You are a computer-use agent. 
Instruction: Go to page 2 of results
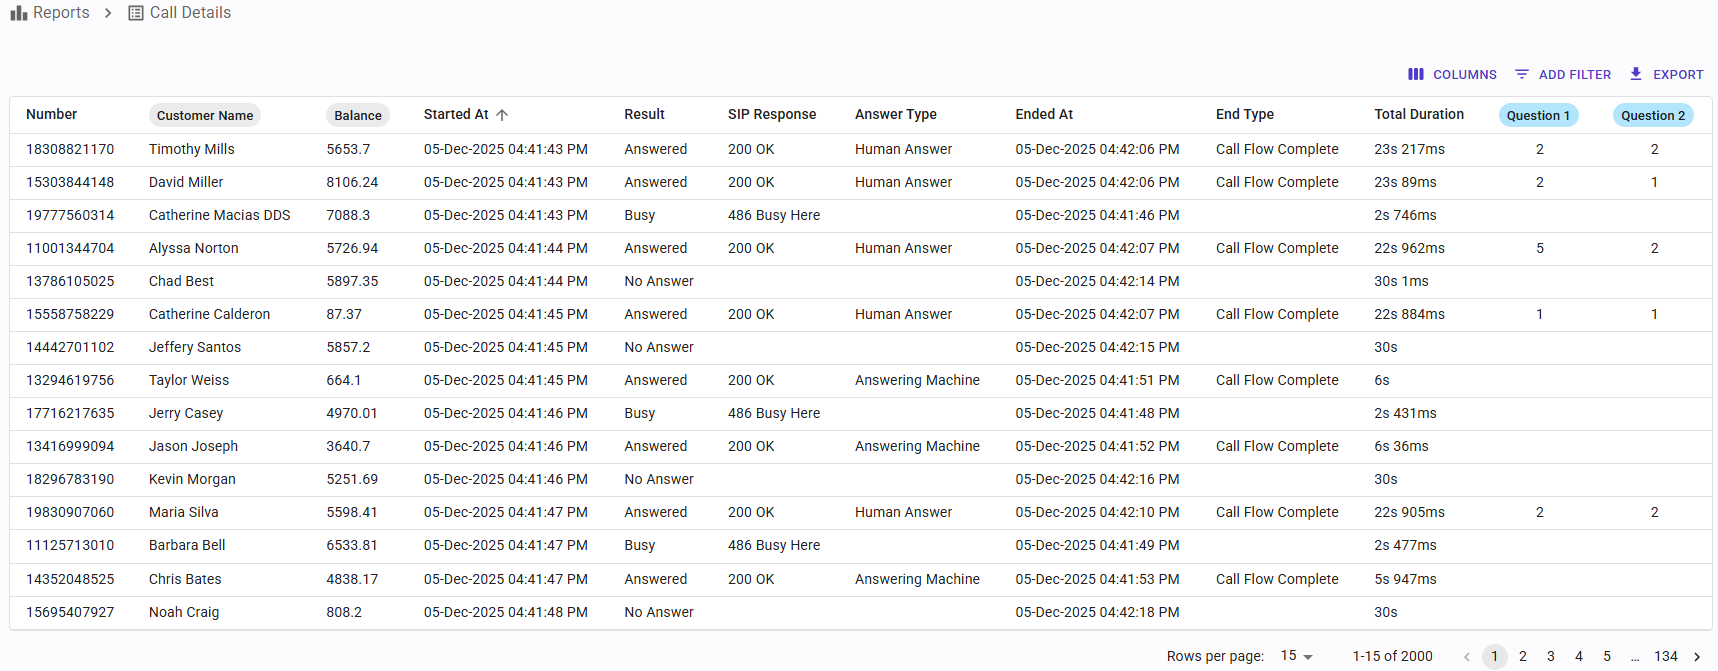[1523, 657]
